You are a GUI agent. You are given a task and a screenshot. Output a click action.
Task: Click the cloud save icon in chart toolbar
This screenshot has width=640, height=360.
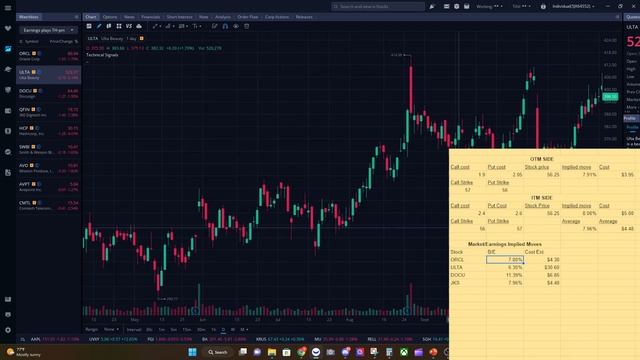(x=139, y=26)
